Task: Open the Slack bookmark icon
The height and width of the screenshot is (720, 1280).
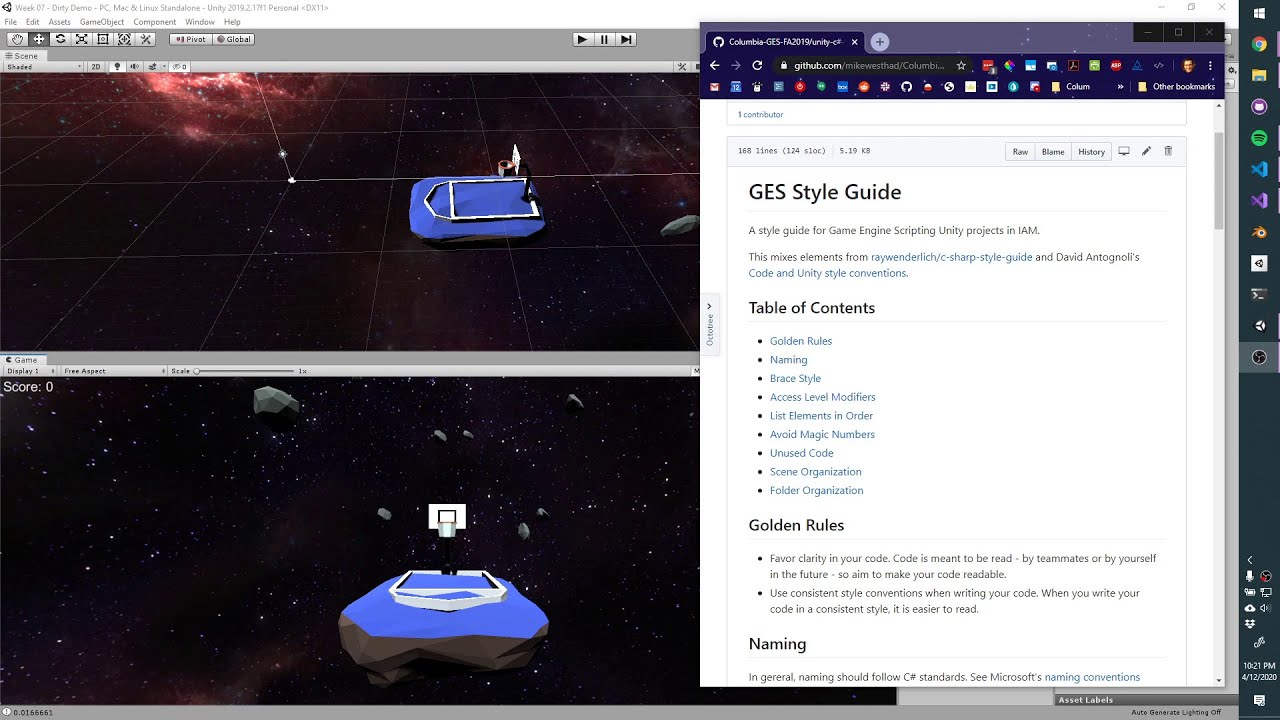Action: (885, 87)
